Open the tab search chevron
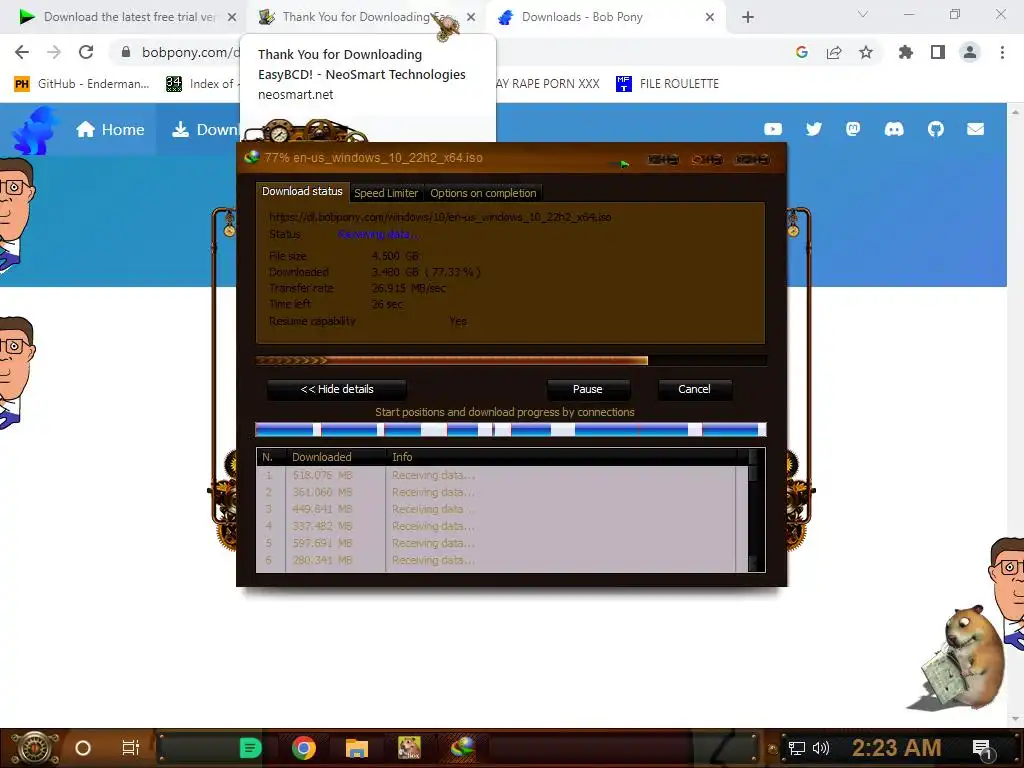1024x768 pixels. point(863,14)
